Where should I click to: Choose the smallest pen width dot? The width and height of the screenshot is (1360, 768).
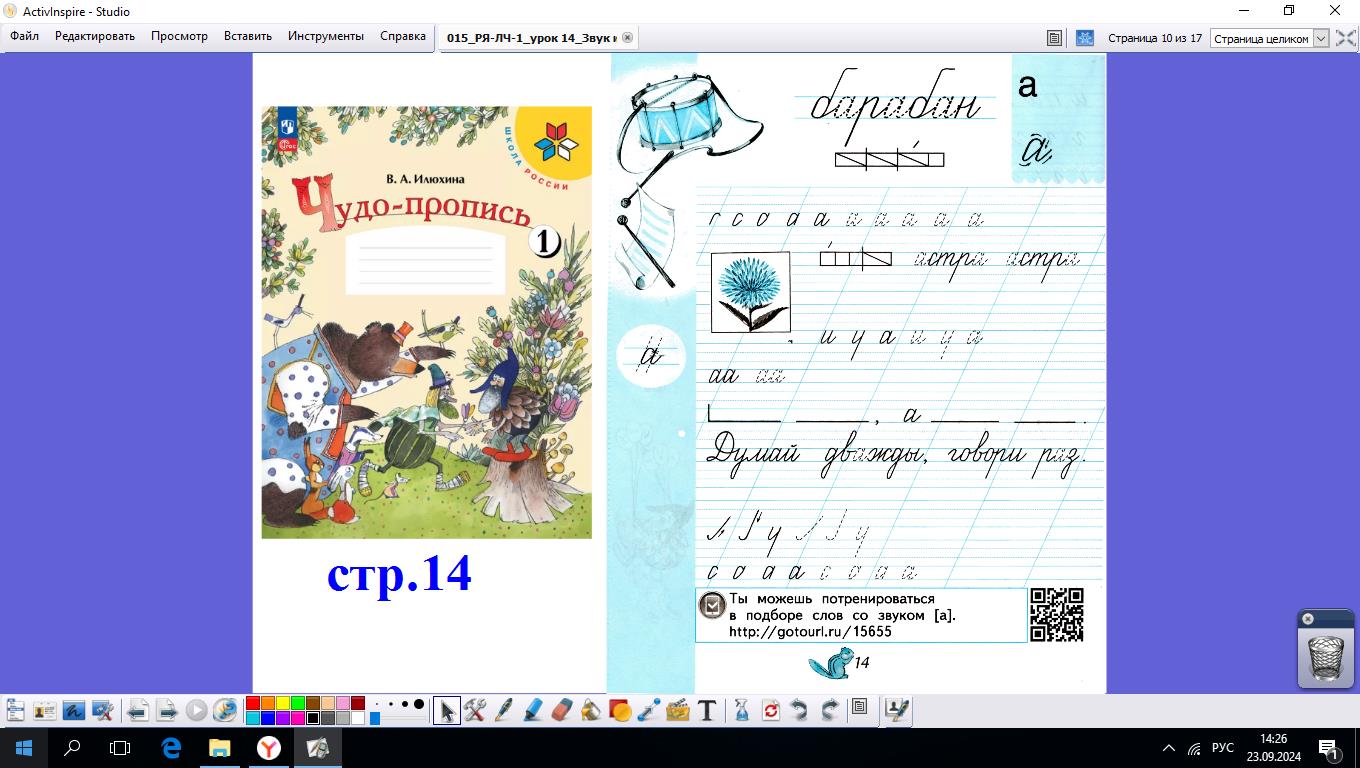(377, 704)
